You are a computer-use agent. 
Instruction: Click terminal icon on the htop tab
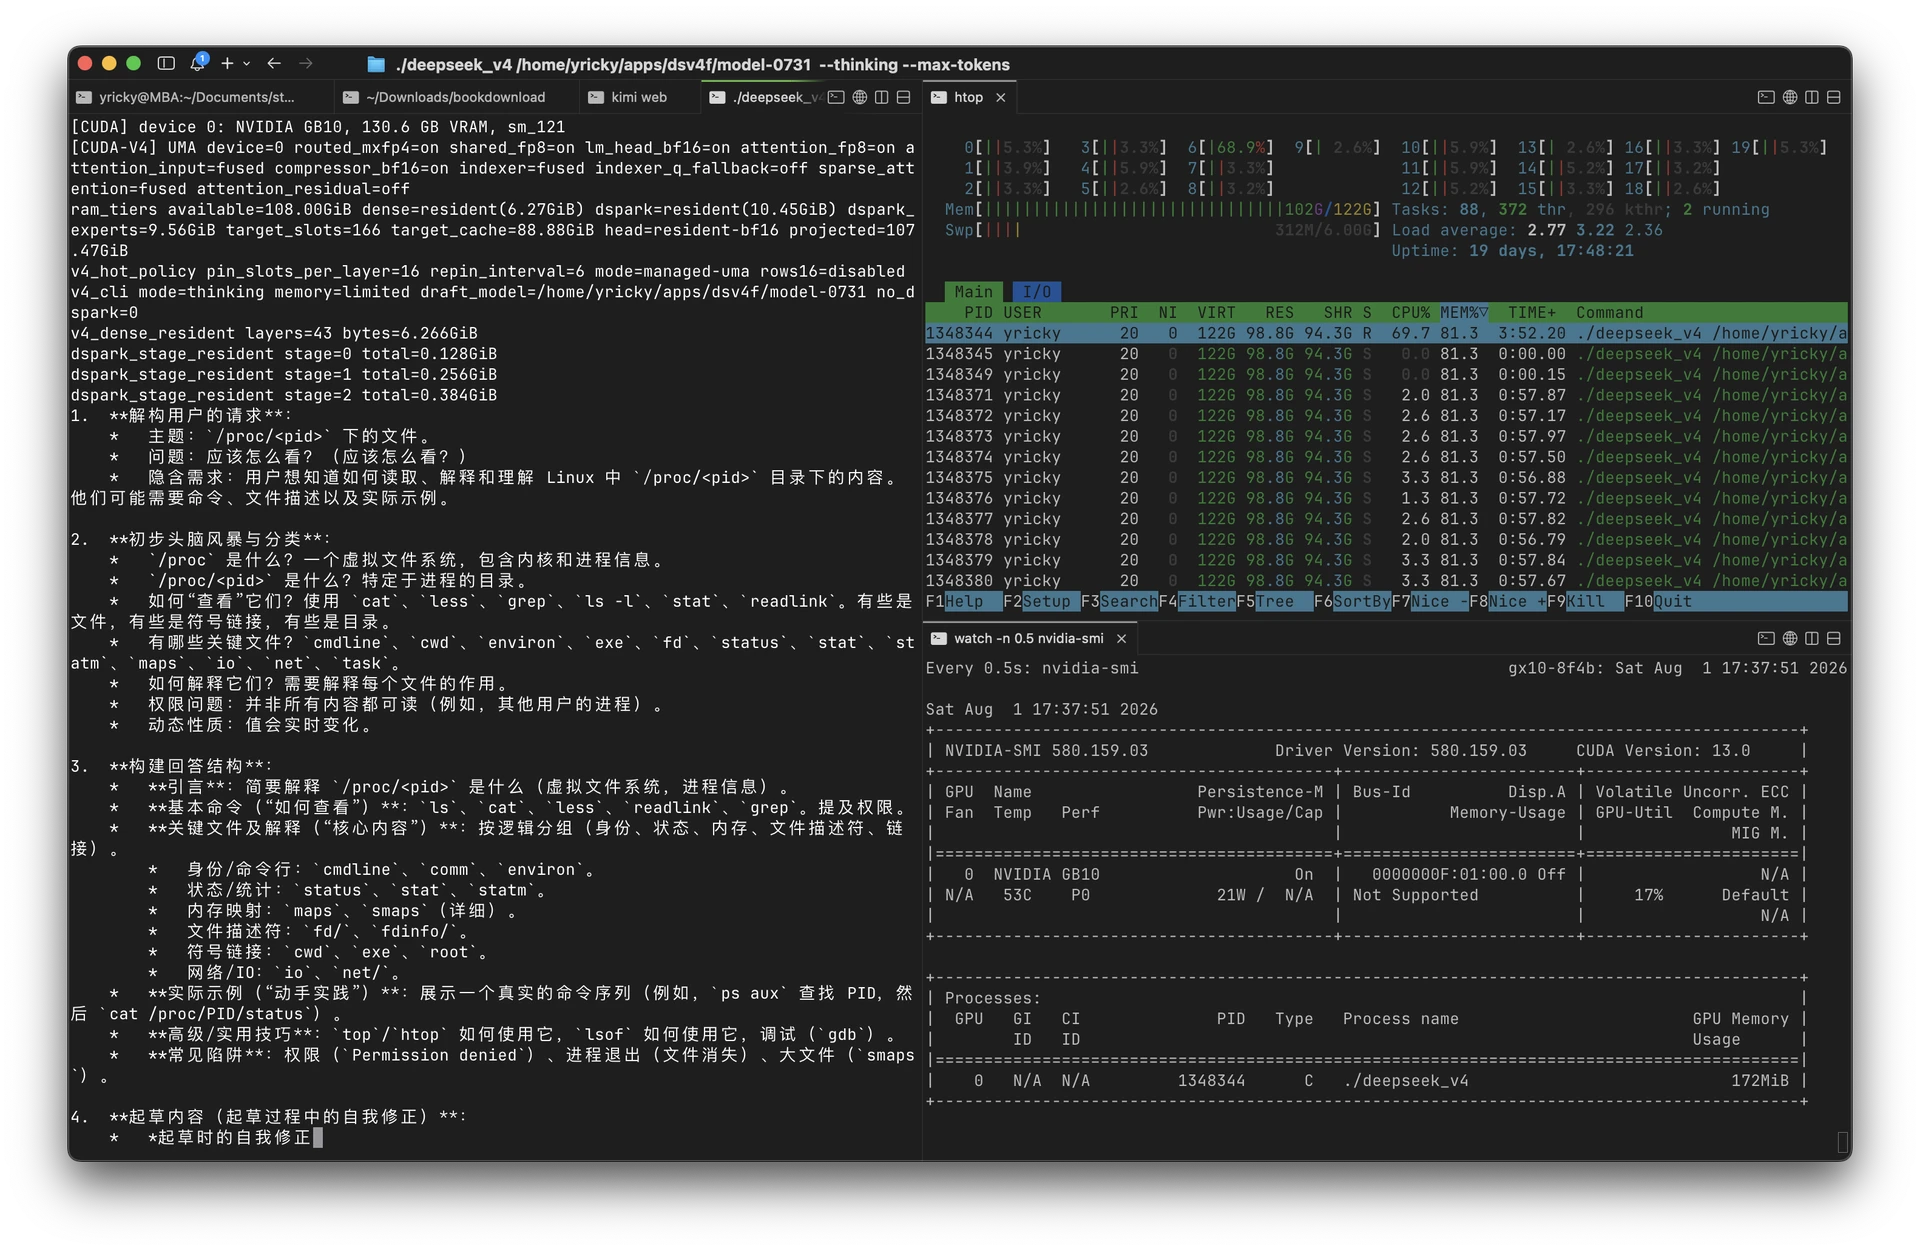click(x=938, y=97)
